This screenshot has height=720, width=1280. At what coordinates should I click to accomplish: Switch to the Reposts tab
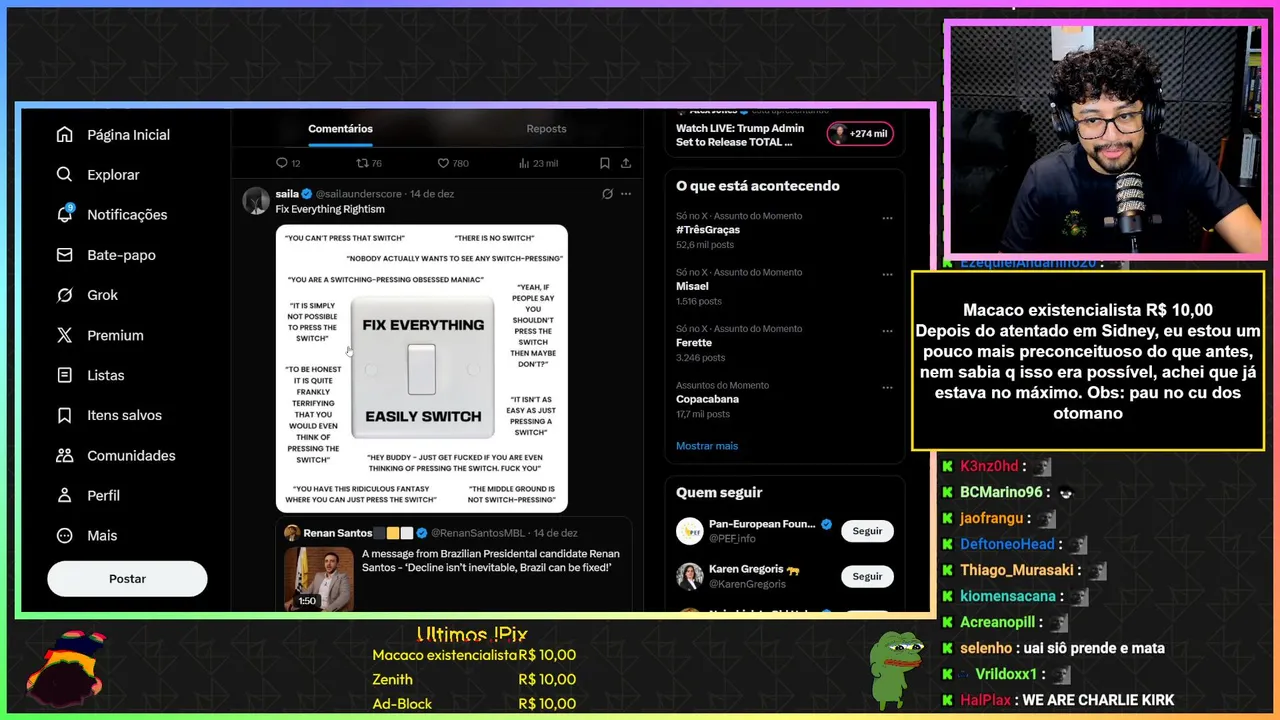coord(546,129)
